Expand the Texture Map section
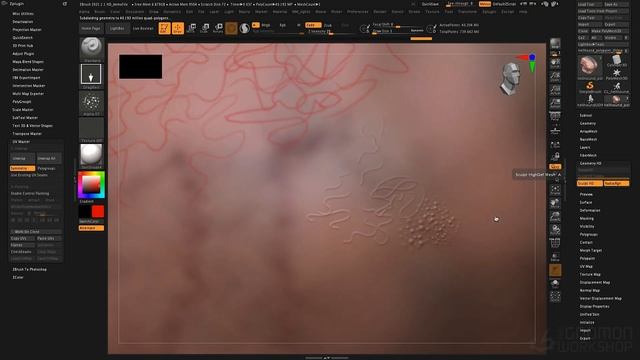 click(x=590, y=274)
